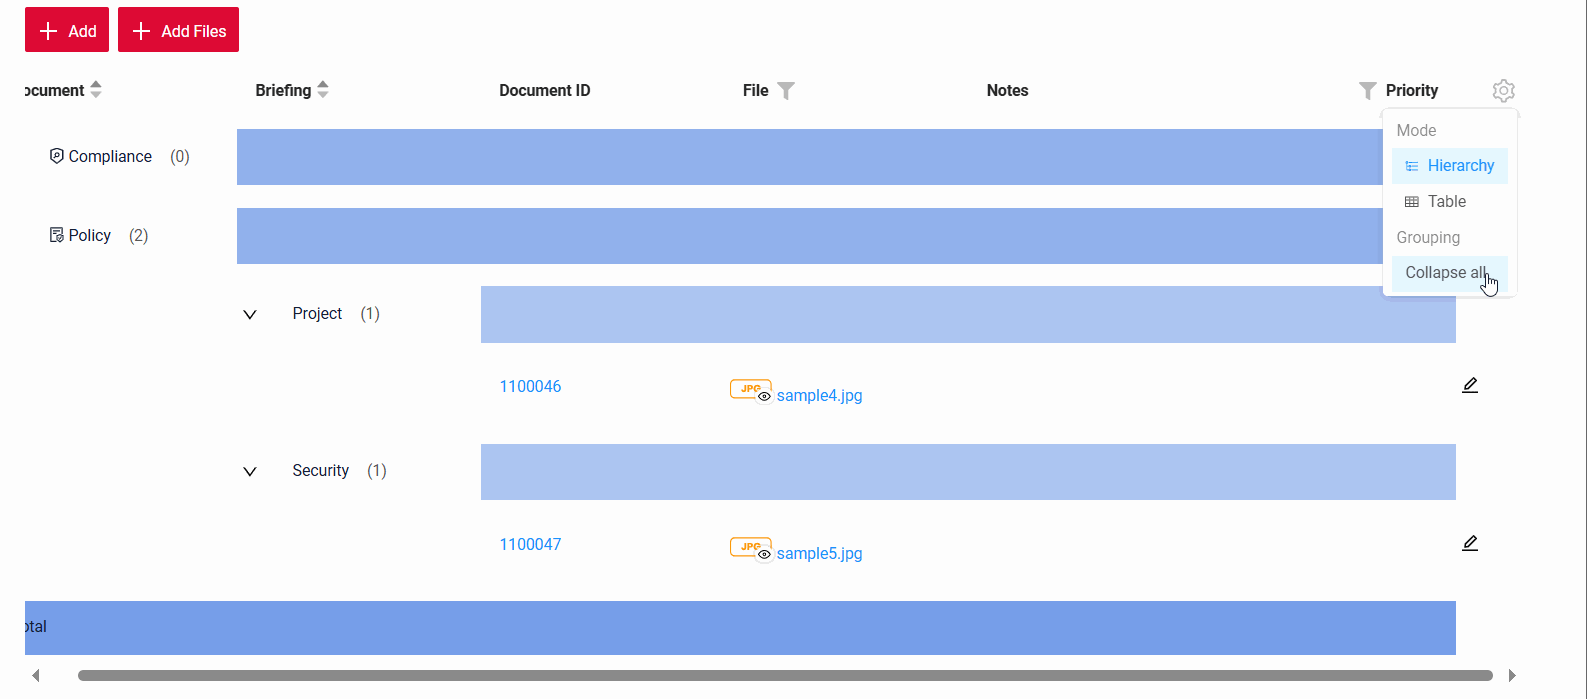Open the table settings gear icon

[x=1503, y=91]
